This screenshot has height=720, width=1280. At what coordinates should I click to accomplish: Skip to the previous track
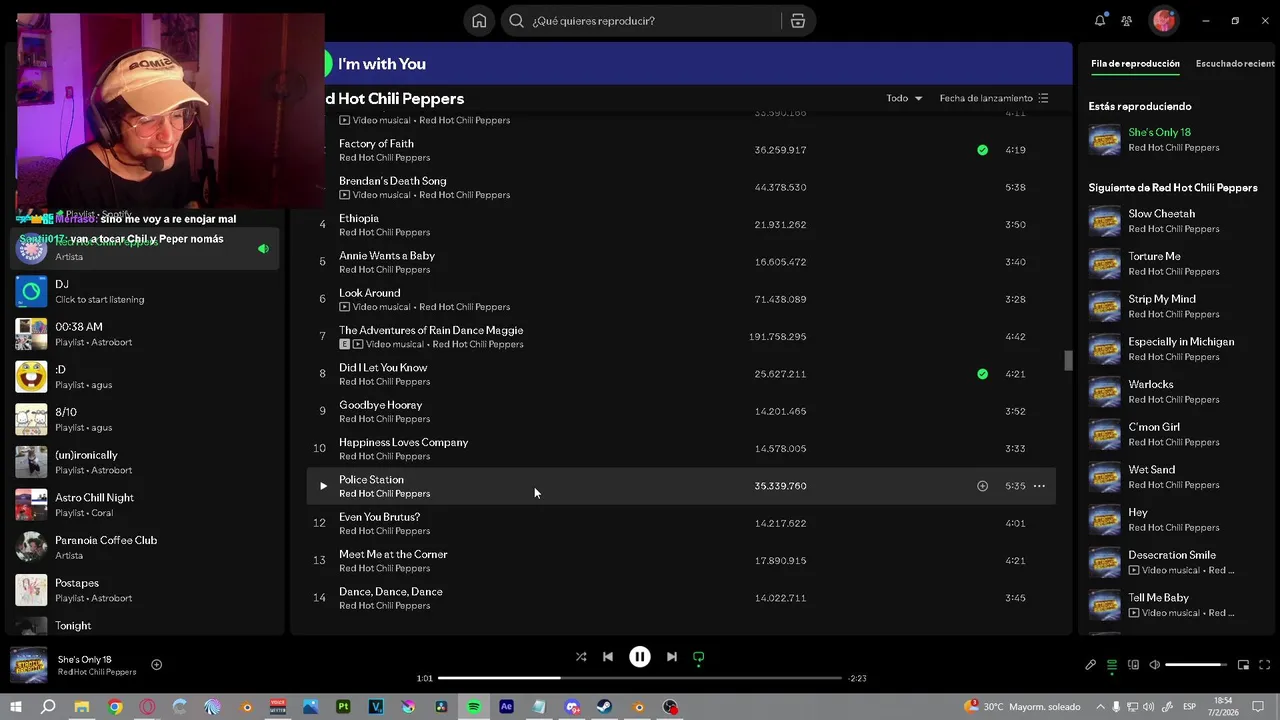608,657
